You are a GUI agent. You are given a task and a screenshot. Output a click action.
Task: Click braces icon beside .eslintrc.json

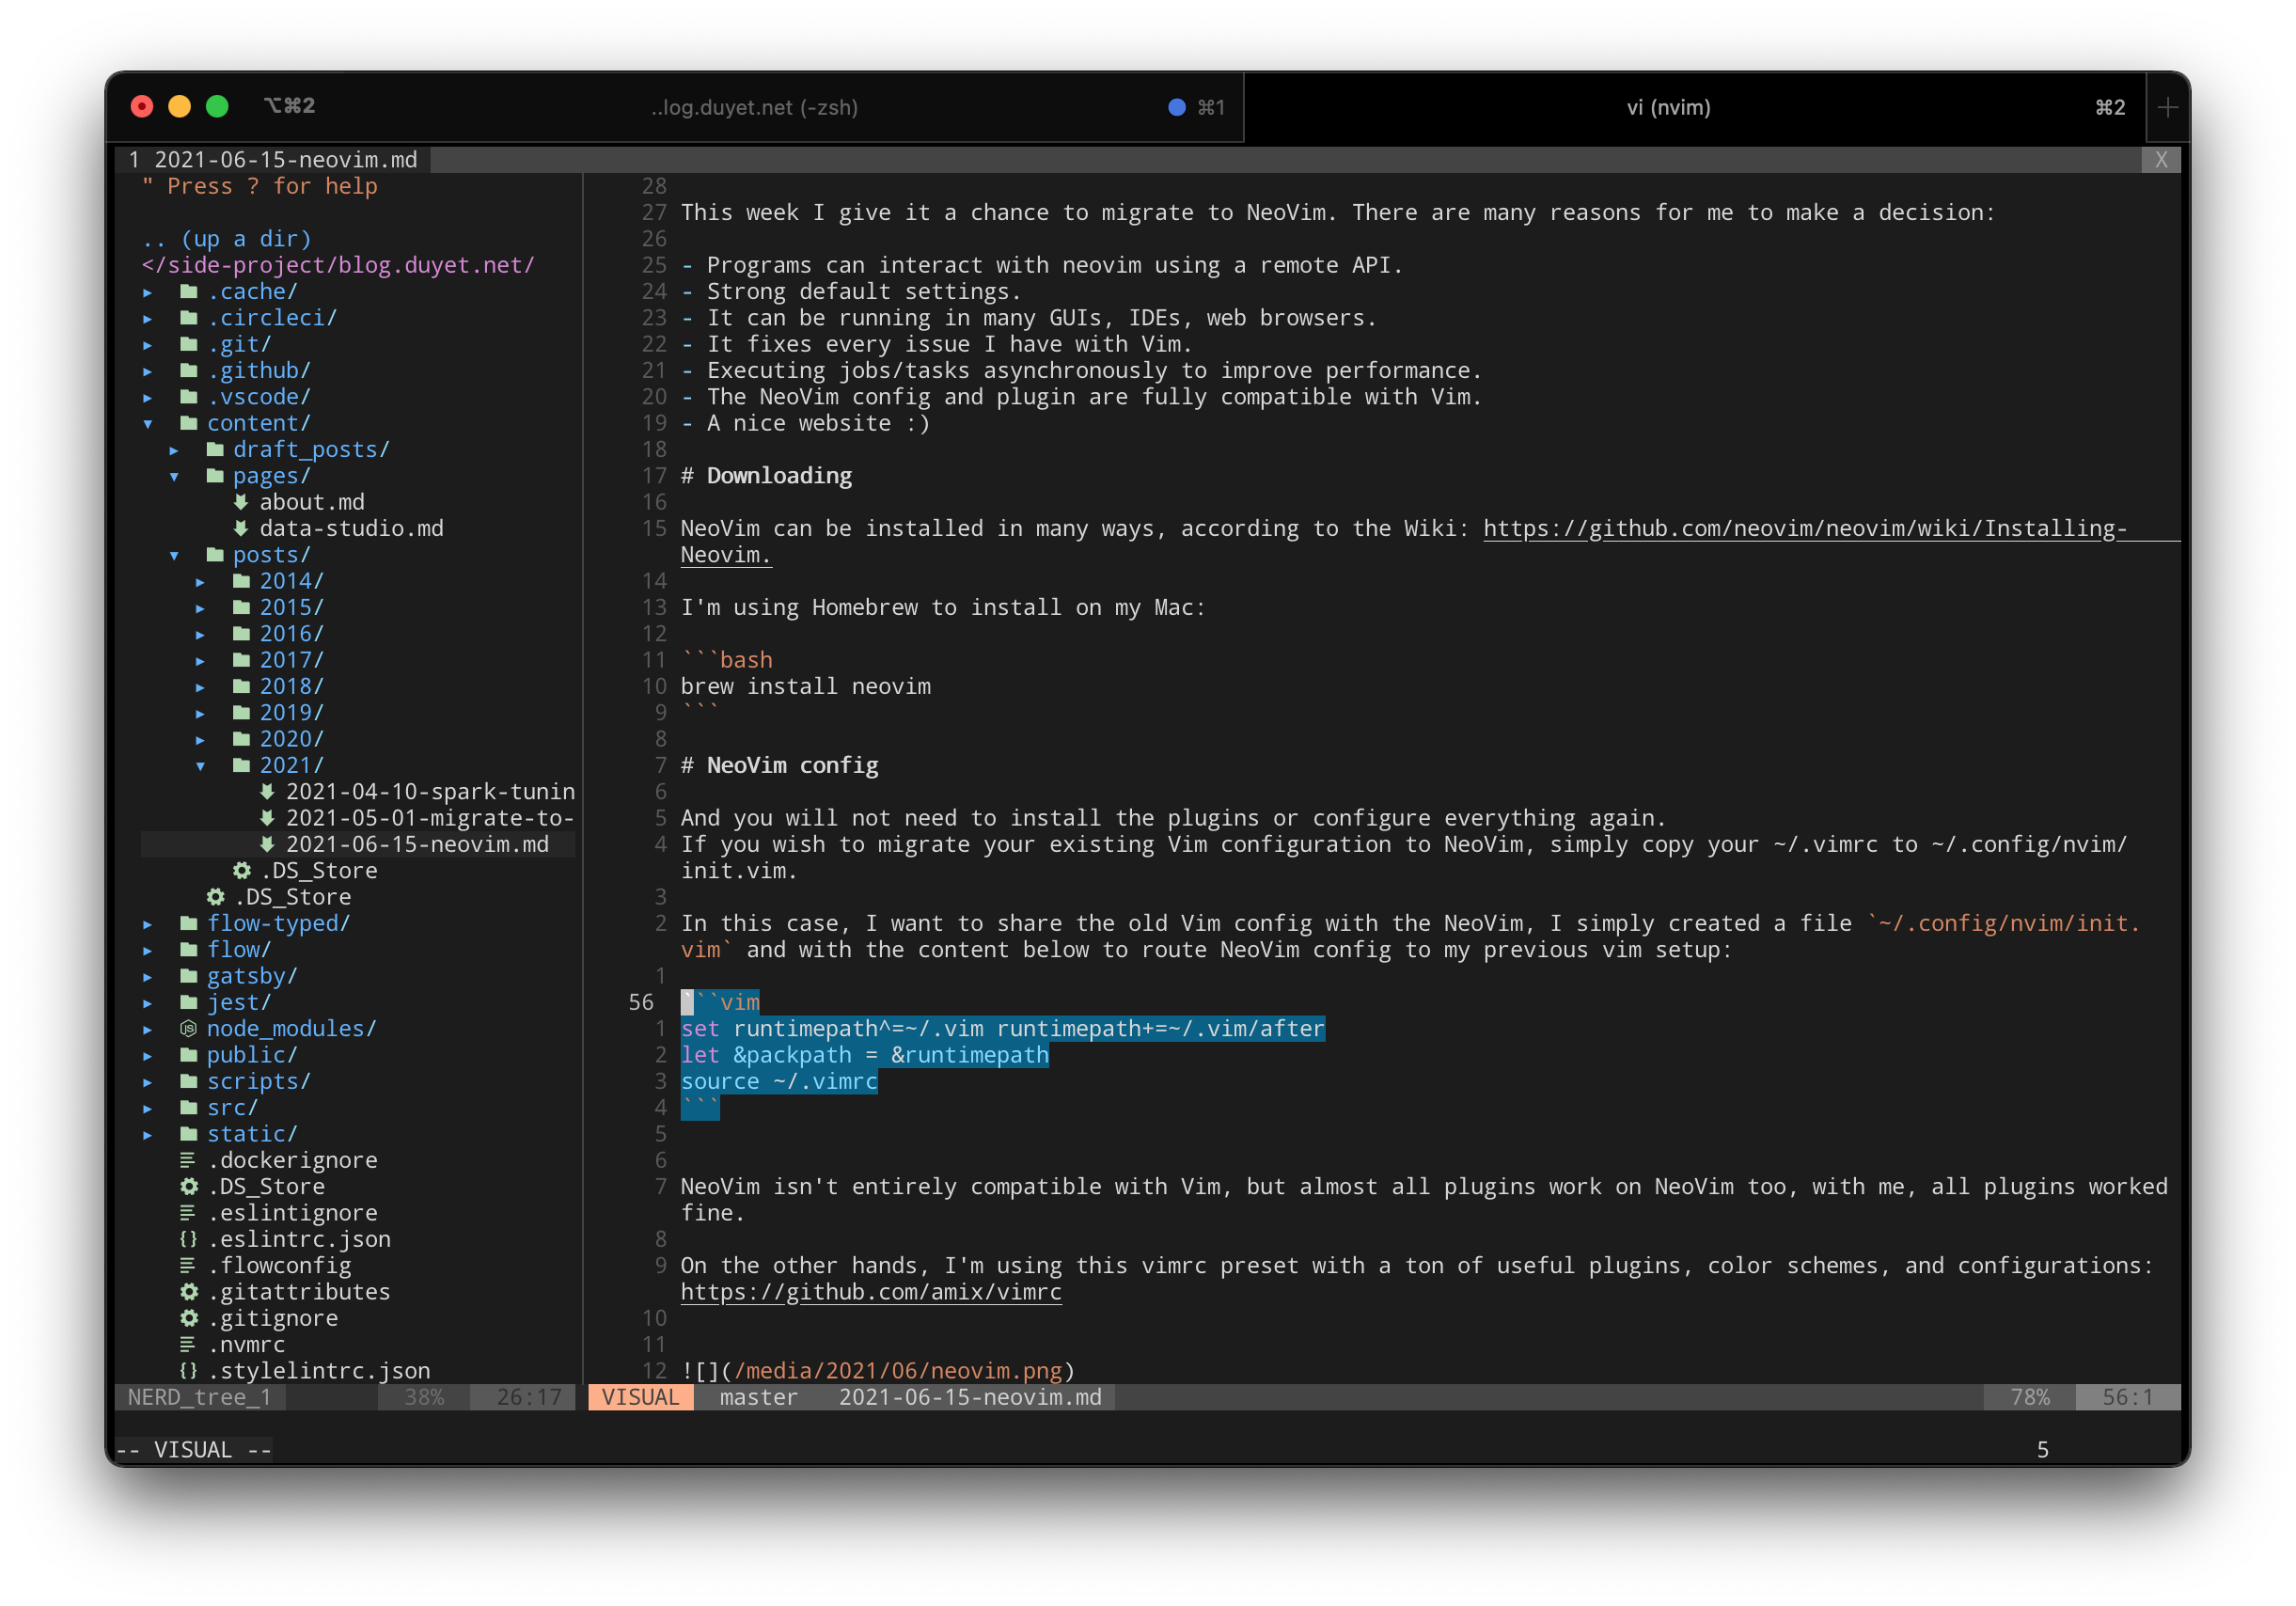188,1239
